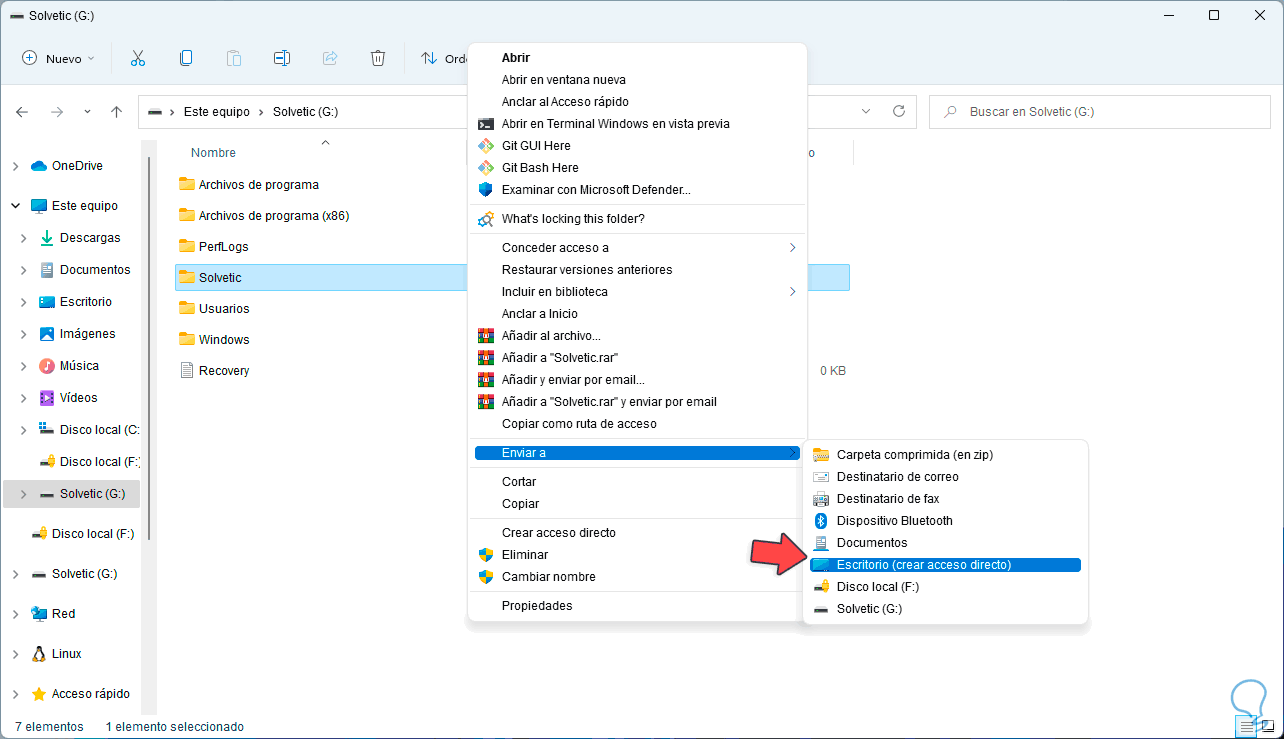Click the Paste icon in toolbar
This screenshot has height=739, width=1284.
(234, 58)
